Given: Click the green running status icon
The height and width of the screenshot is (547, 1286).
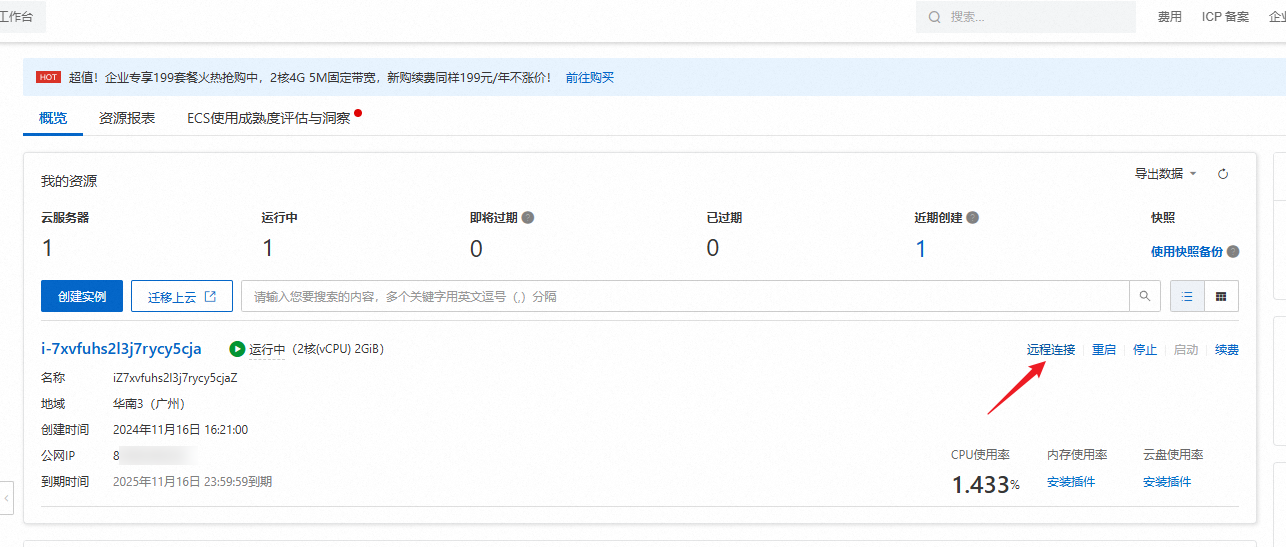Looking at the screenshot, I should pos(237,349).
